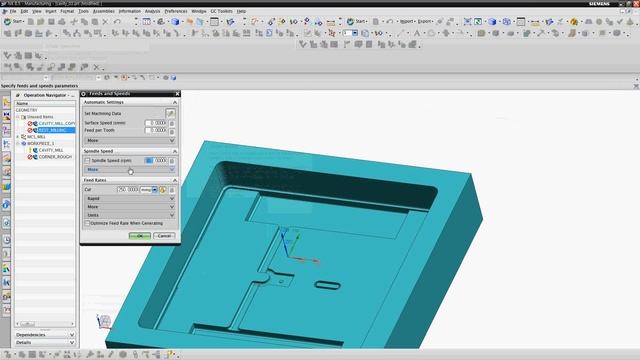Open the File menu
The width and height of the screenshot is (640, 360).
(x=13, y=11)
